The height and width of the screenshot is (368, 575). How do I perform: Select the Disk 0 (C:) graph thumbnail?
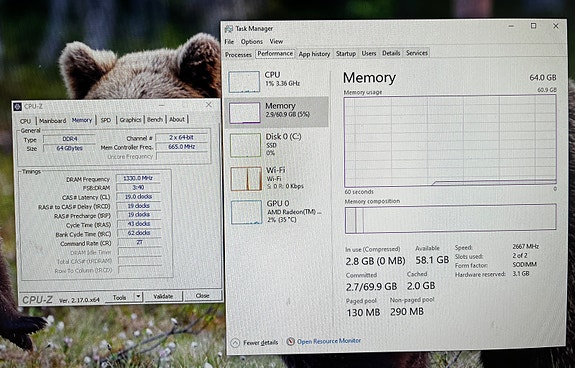245,145
